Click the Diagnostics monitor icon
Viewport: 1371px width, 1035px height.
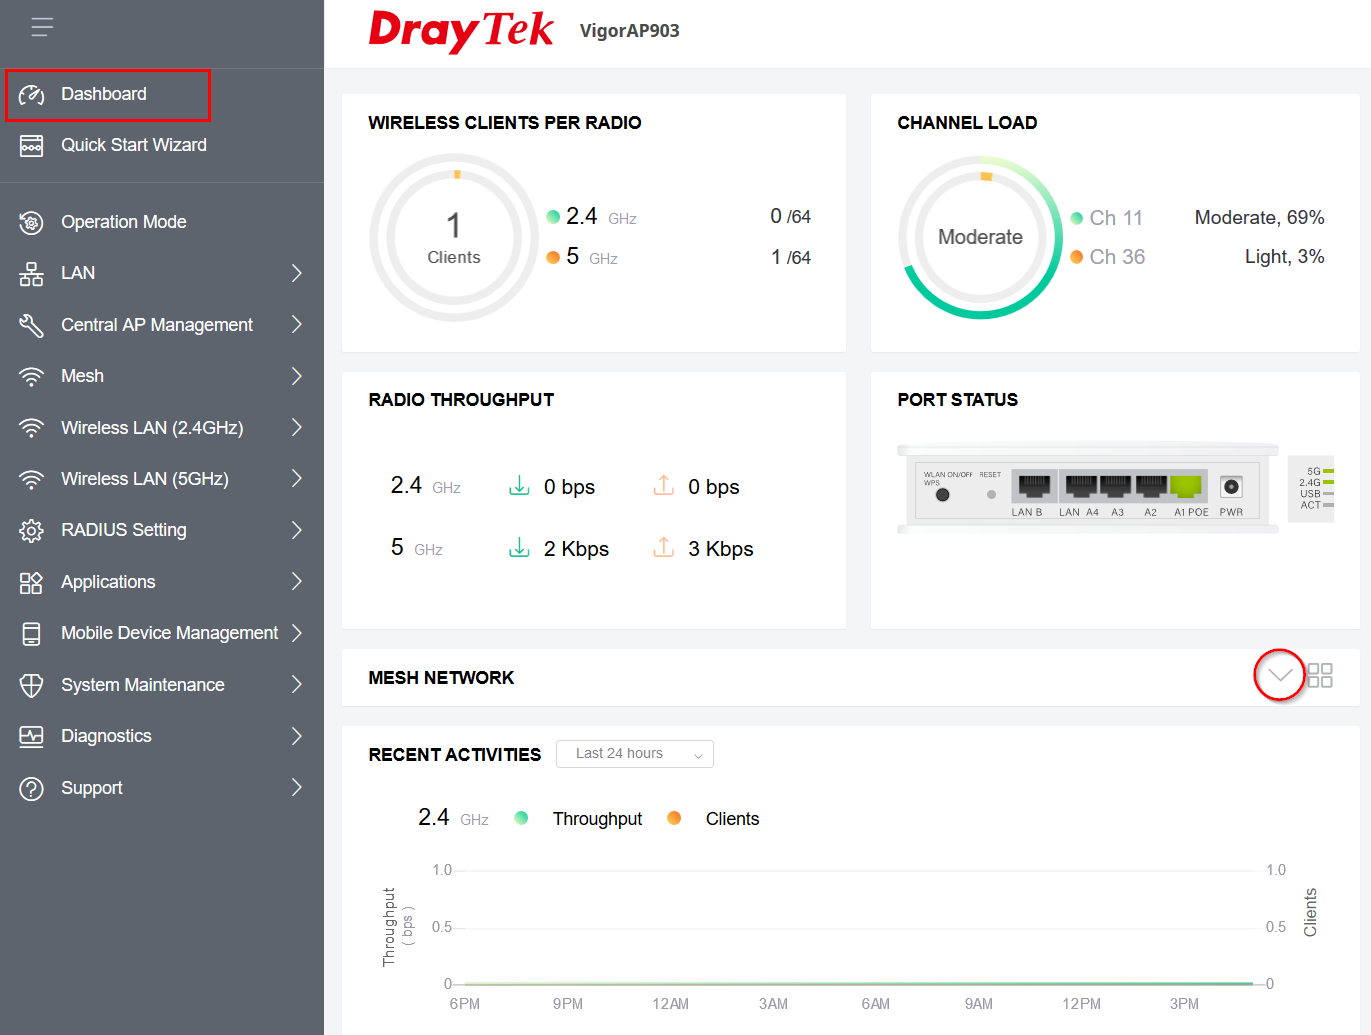[x=32, y=737]
